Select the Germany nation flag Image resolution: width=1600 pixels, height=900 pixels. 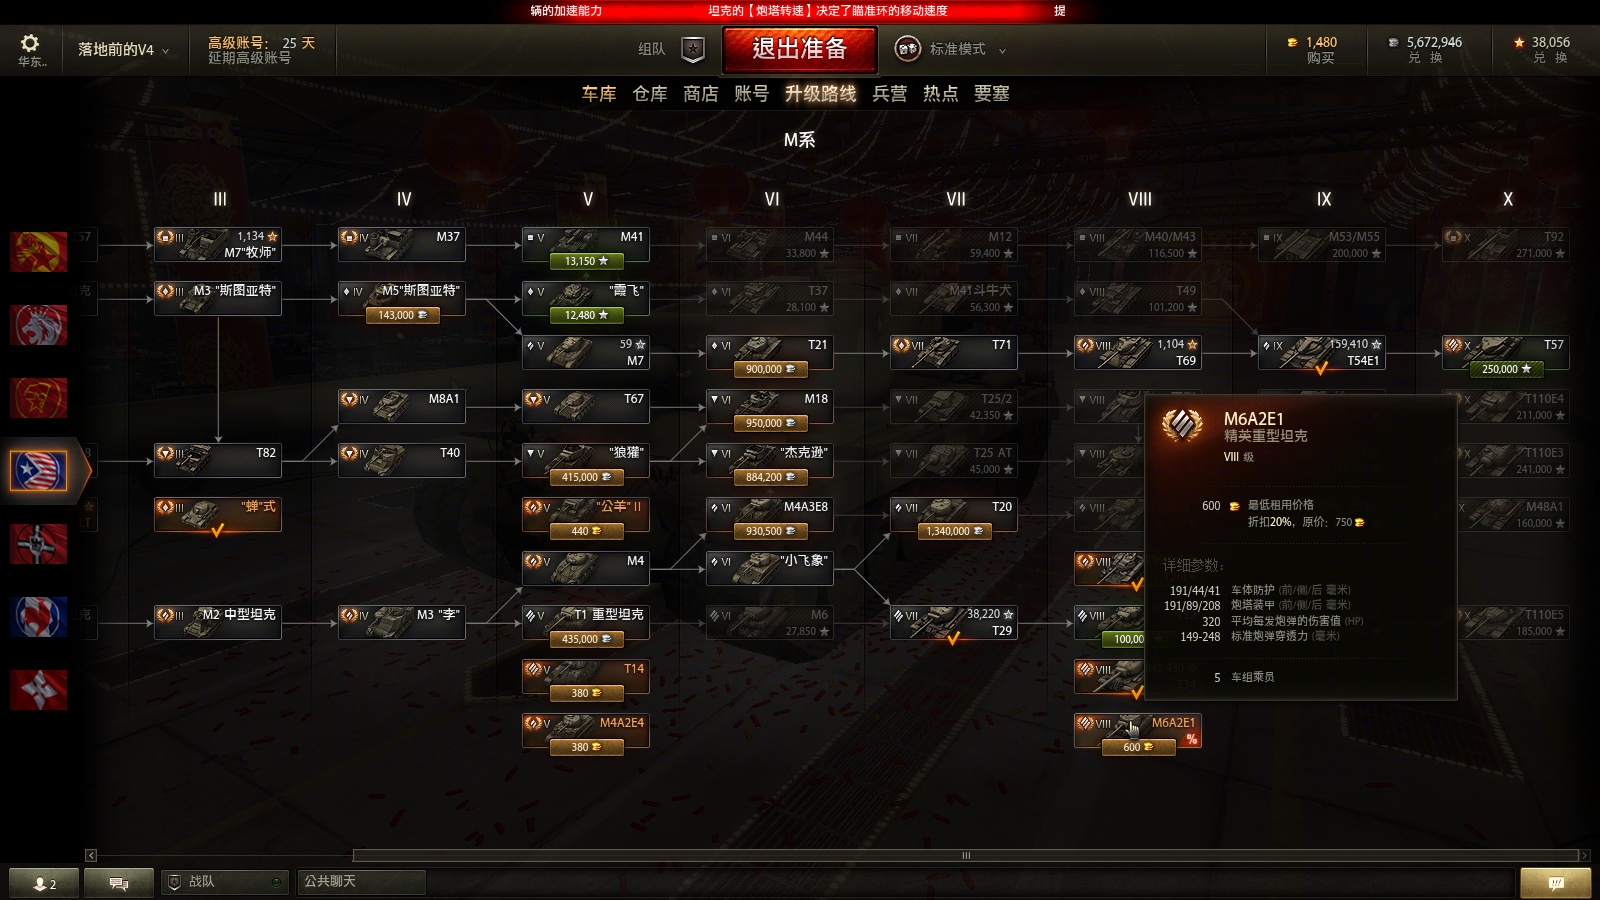[x=39, y=544]
